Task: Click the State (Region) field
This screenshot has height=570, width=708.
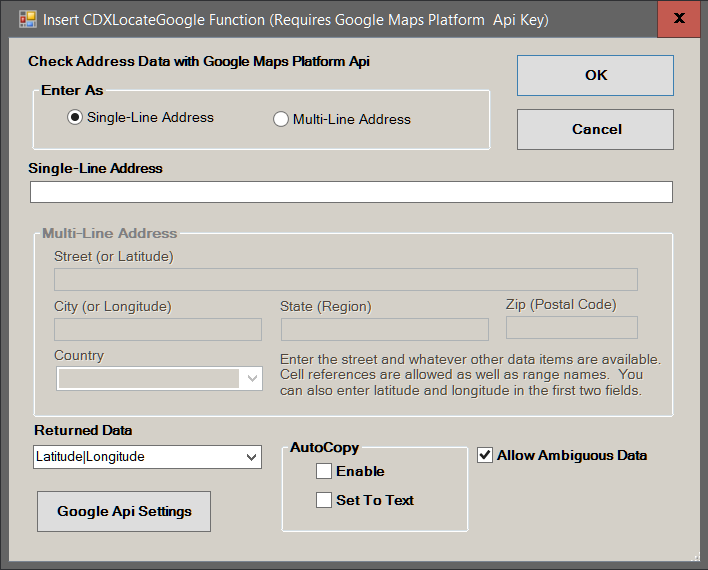Action: [x=385, y=329]
